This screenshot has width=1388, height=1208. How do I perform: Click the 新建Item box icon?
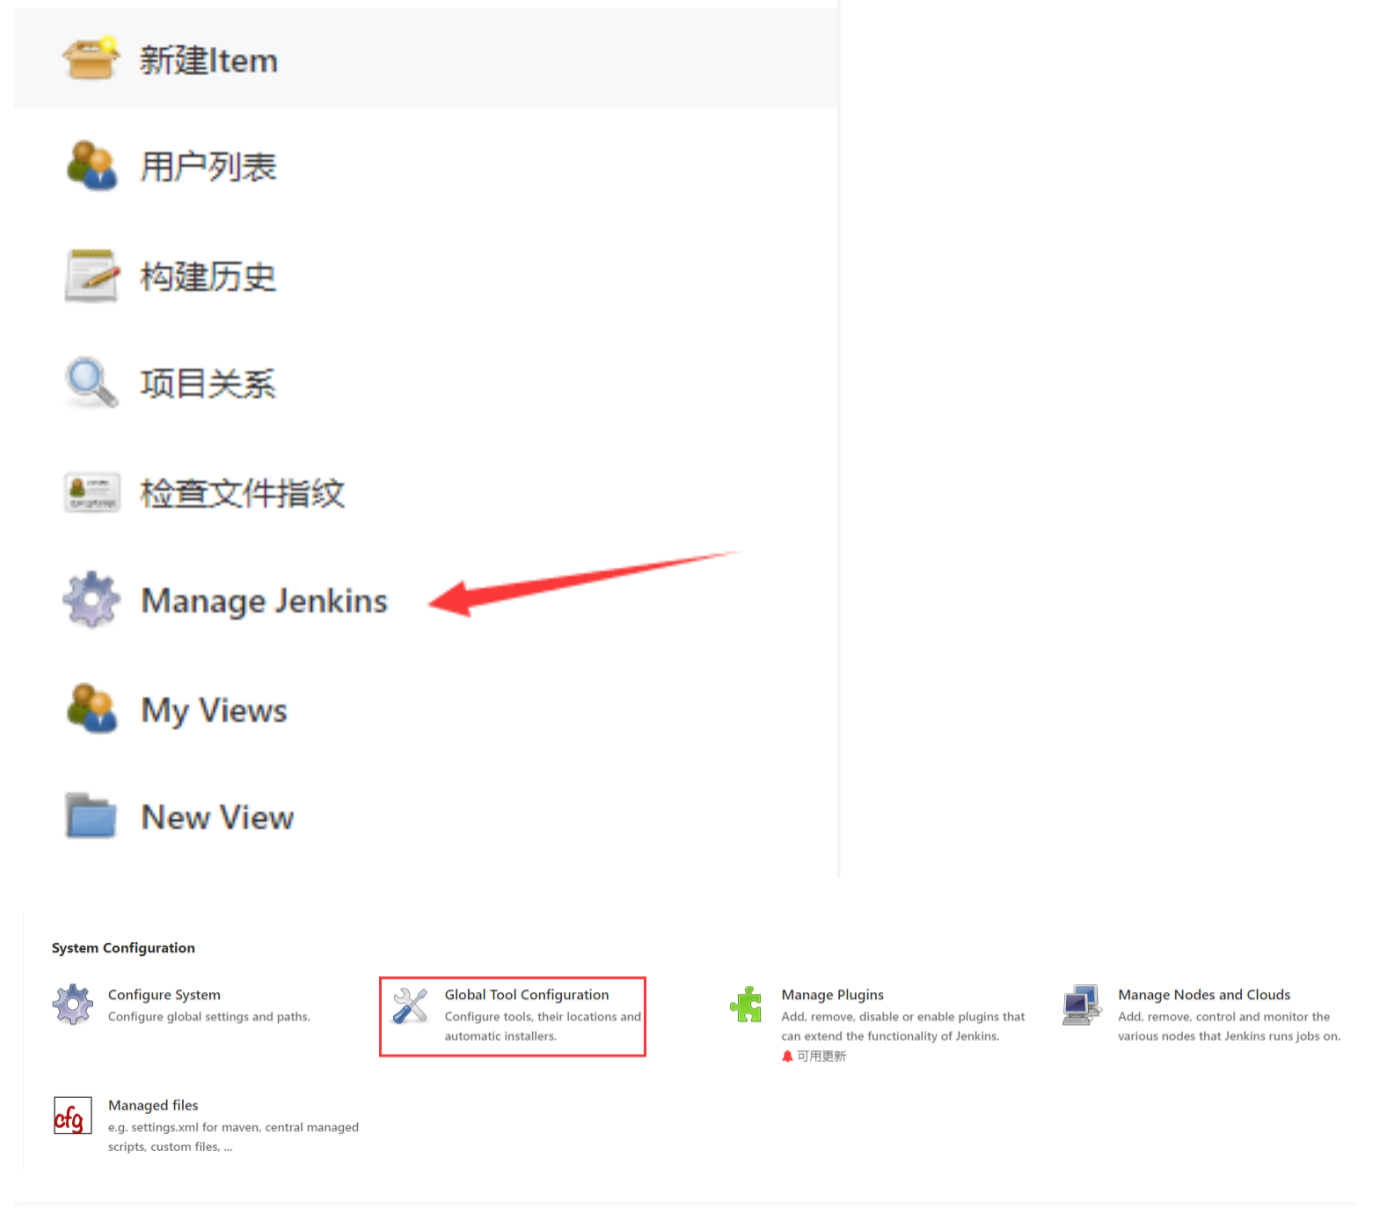pyautogui.click(x=91, y=58)
